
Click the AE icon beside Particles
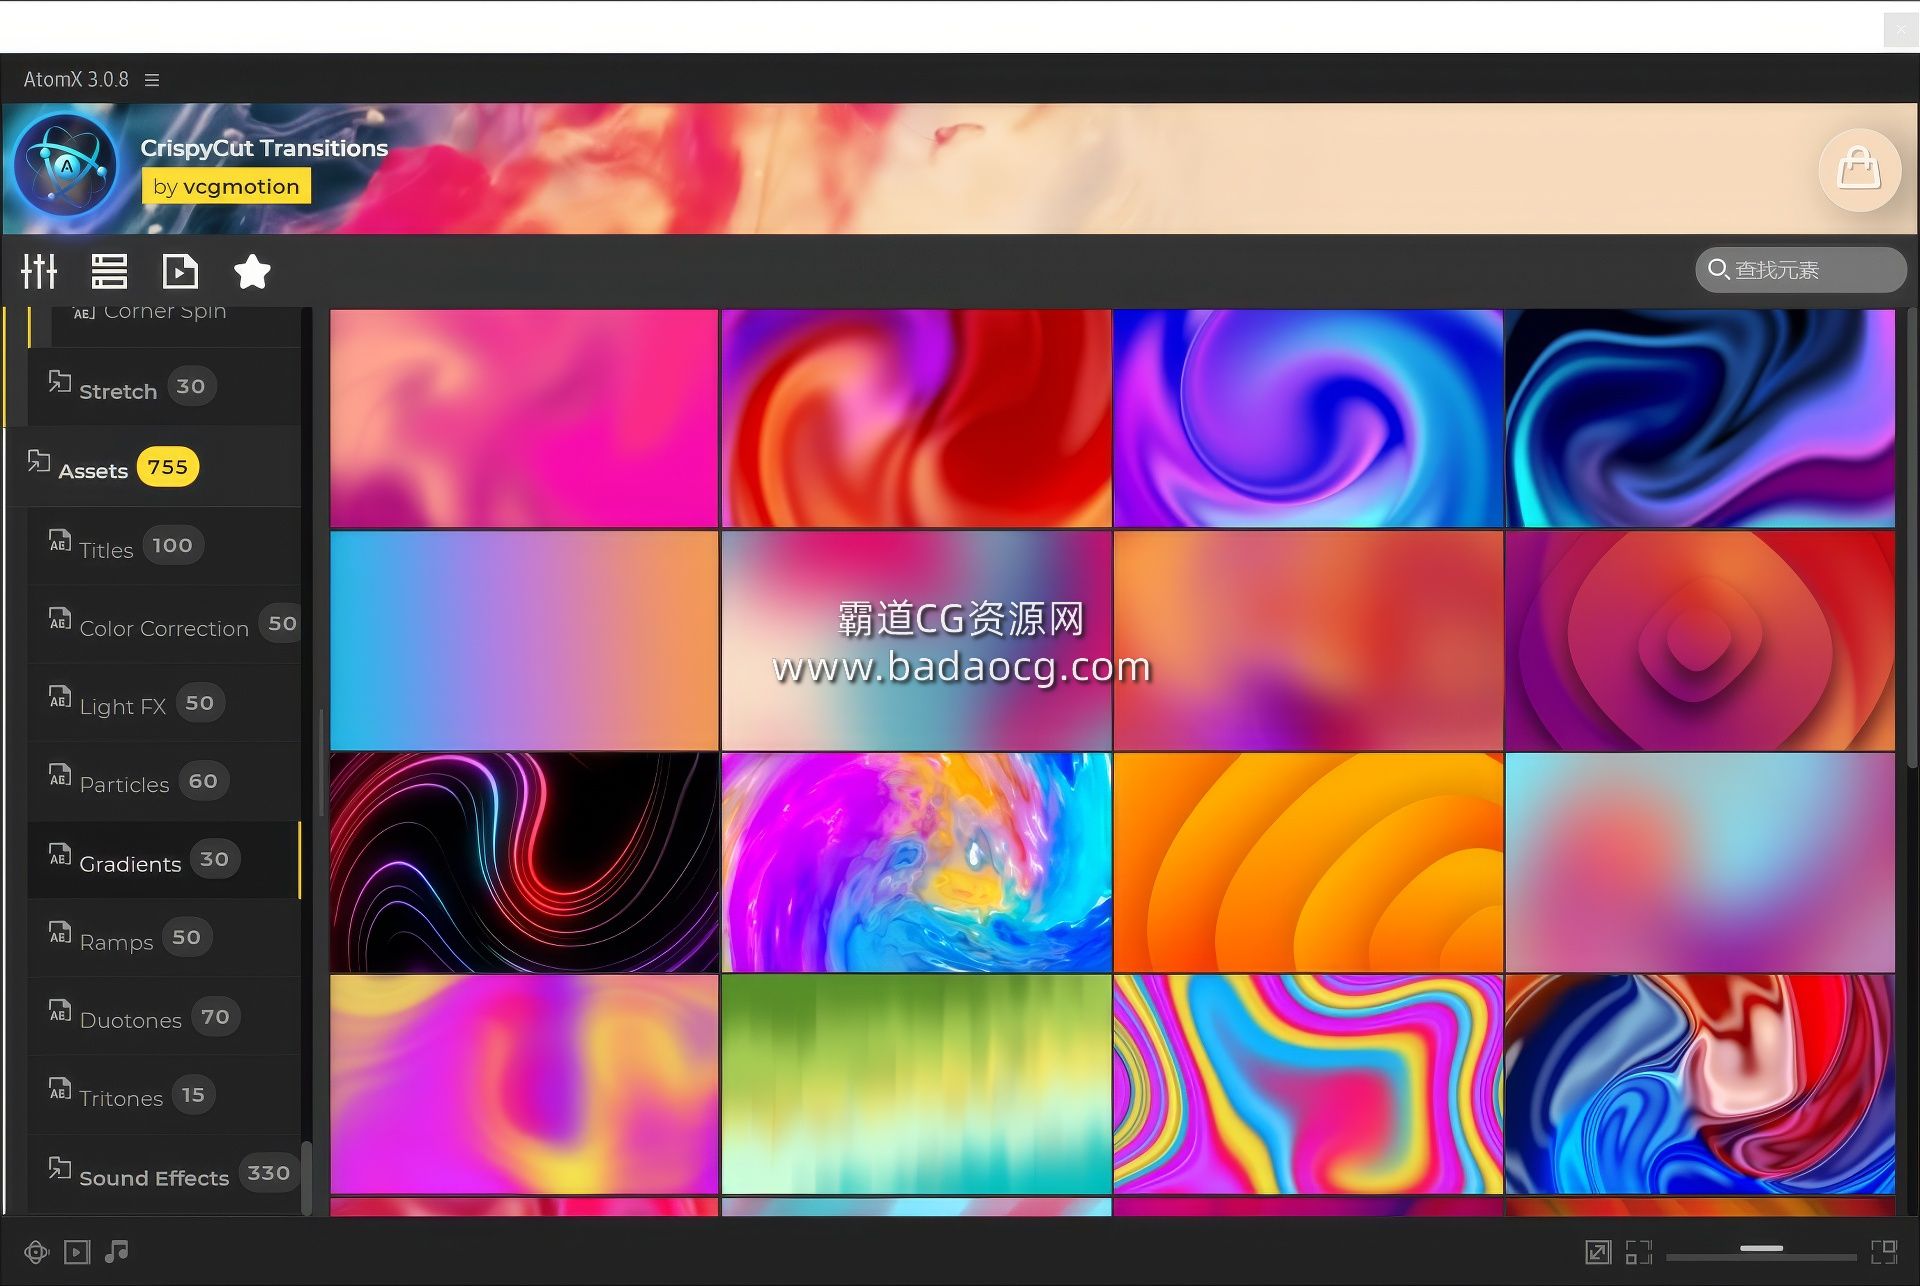(60, 775)
